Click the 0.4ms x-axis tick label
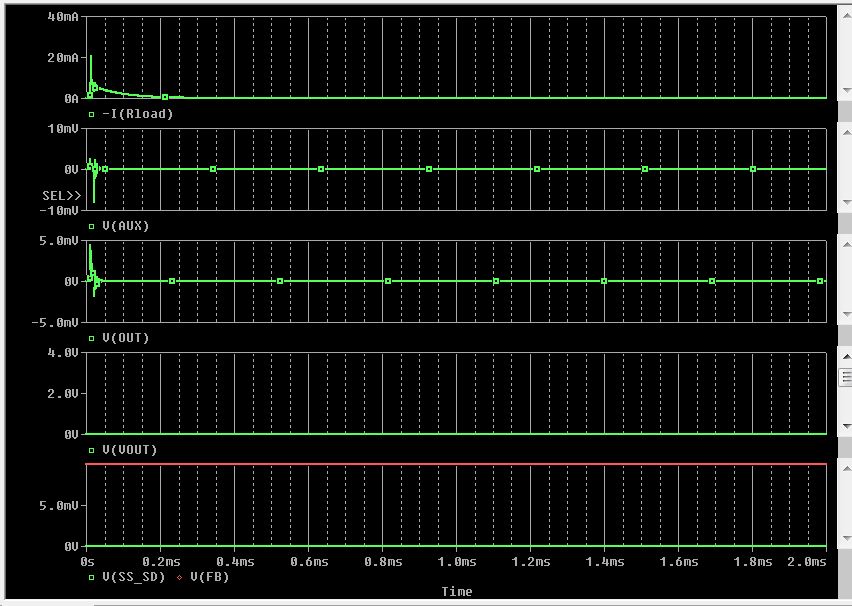The width and height of the screenshot is (852, 606). coord(235,561)
